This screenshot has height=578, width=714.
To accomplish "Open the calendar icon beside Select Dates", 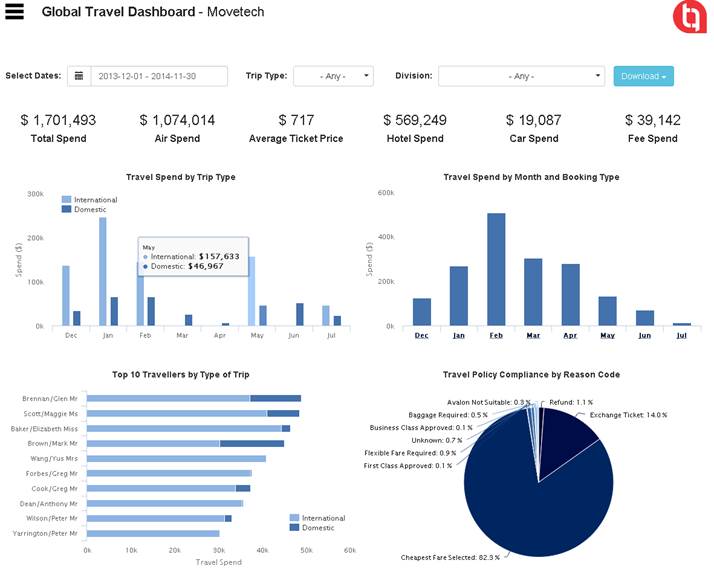I will point(79,76).
